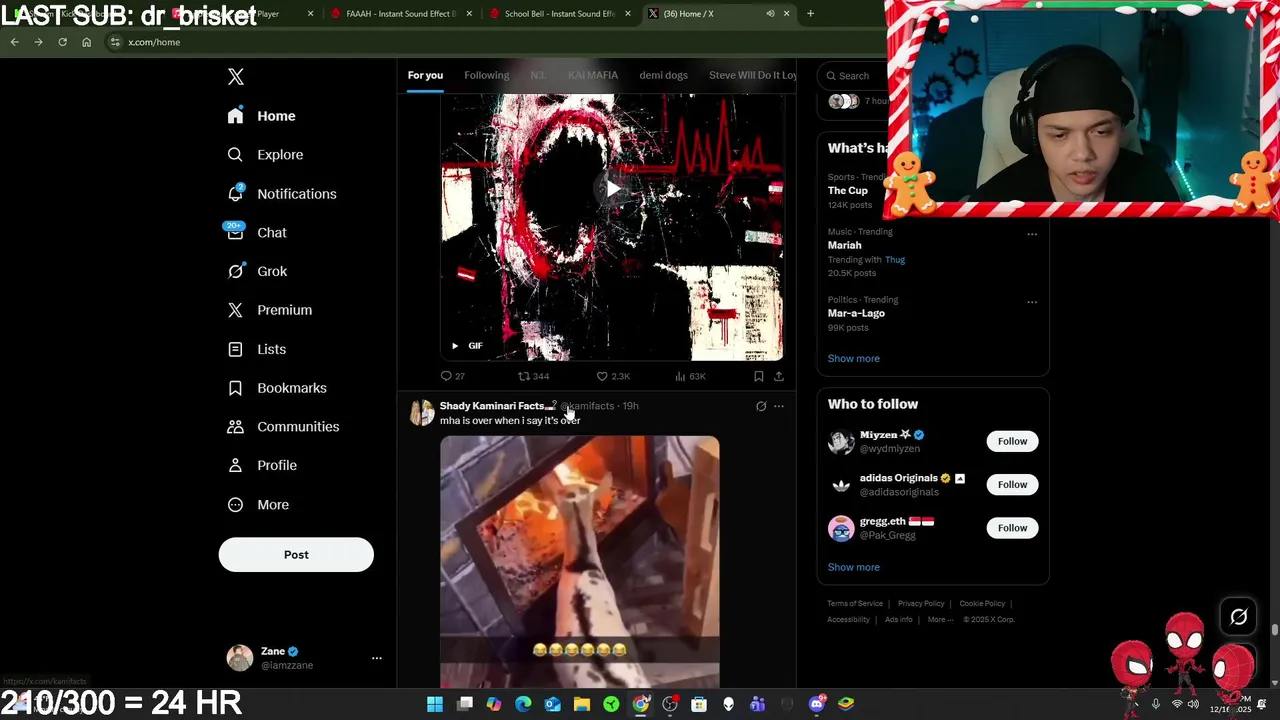The height and width of the screenshot is (720, 1280).
Task: Open File Explorer from taskbar
Action: click(x=581, y=704)
